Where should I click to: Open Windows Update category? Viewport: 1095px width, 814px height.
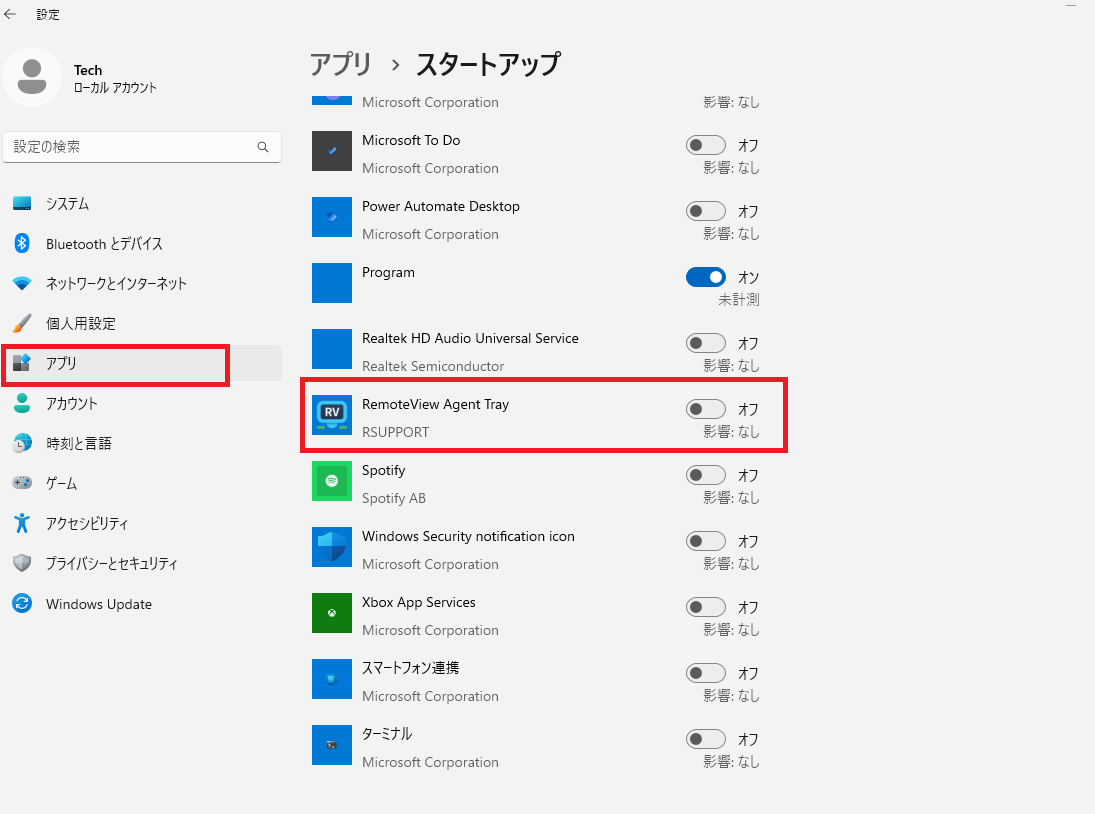pos(142,604)
